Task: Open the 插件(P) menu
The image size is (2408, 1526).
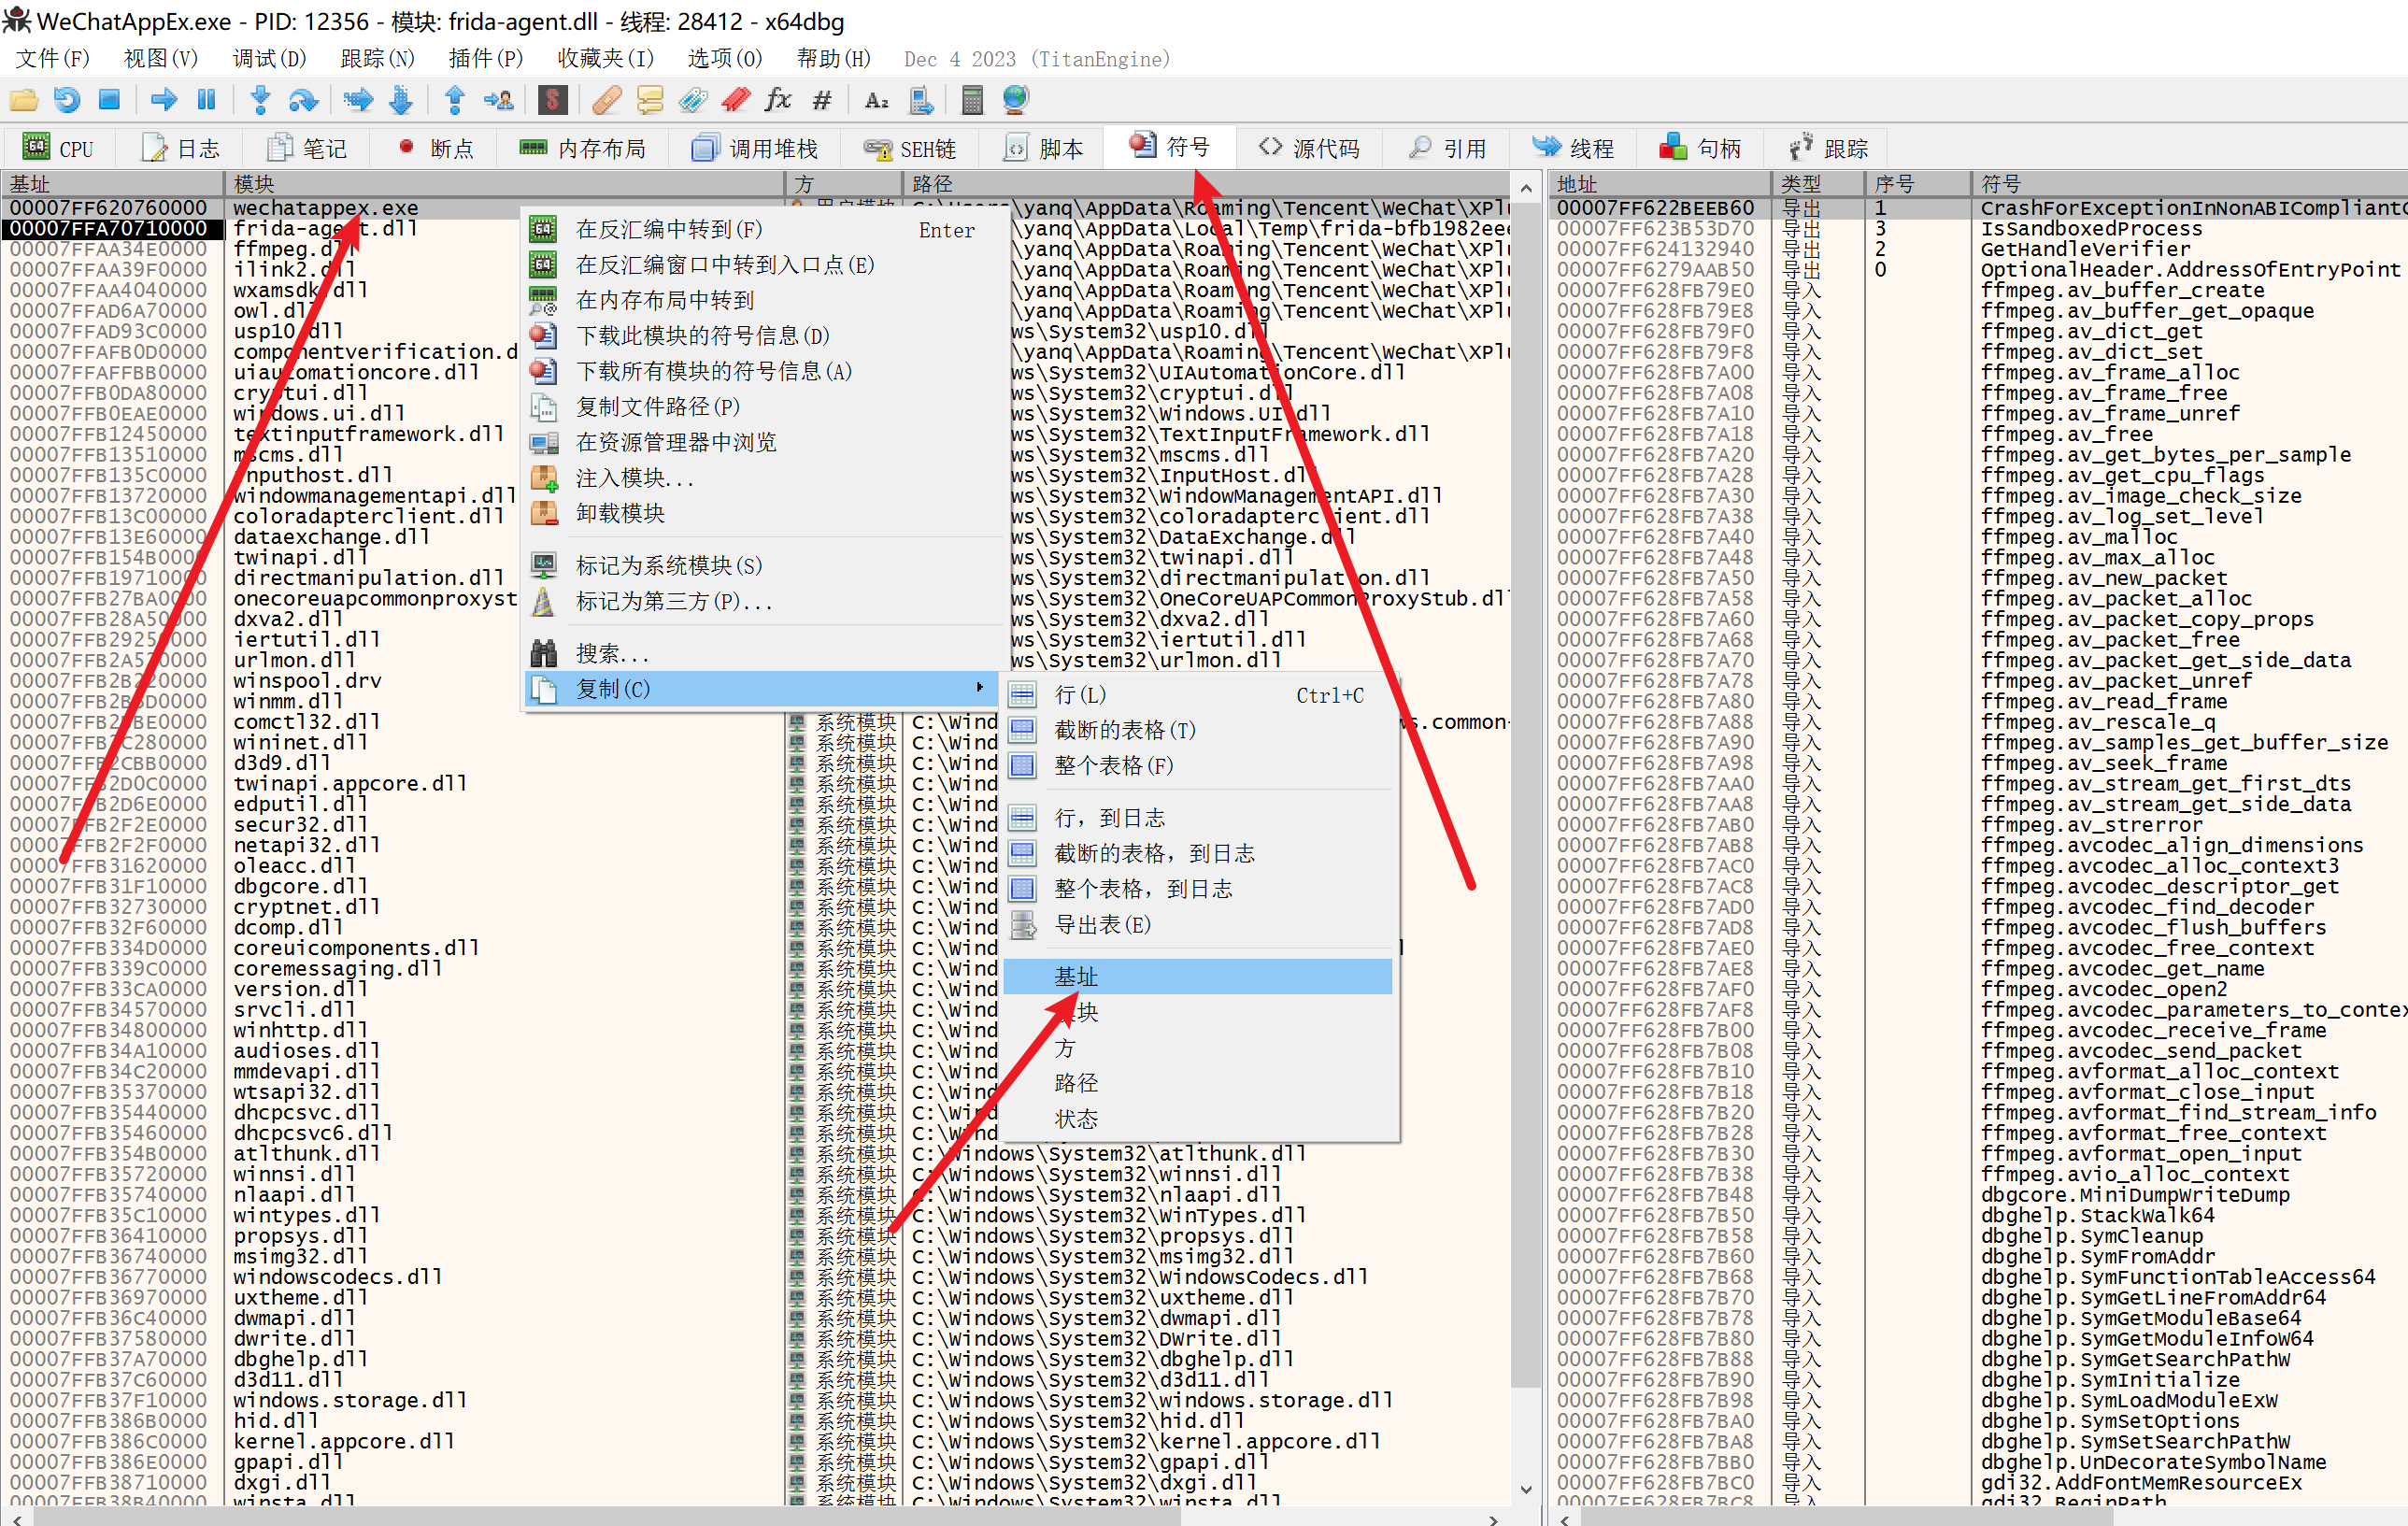Action: click(486, 59)
